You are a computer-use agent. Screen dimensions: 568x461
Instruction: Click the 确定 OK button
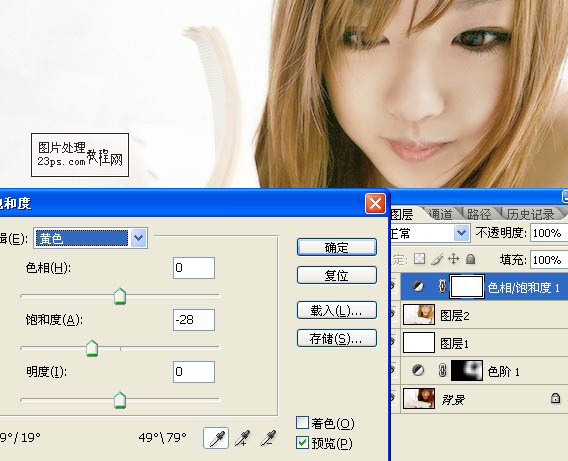[337, 248]
